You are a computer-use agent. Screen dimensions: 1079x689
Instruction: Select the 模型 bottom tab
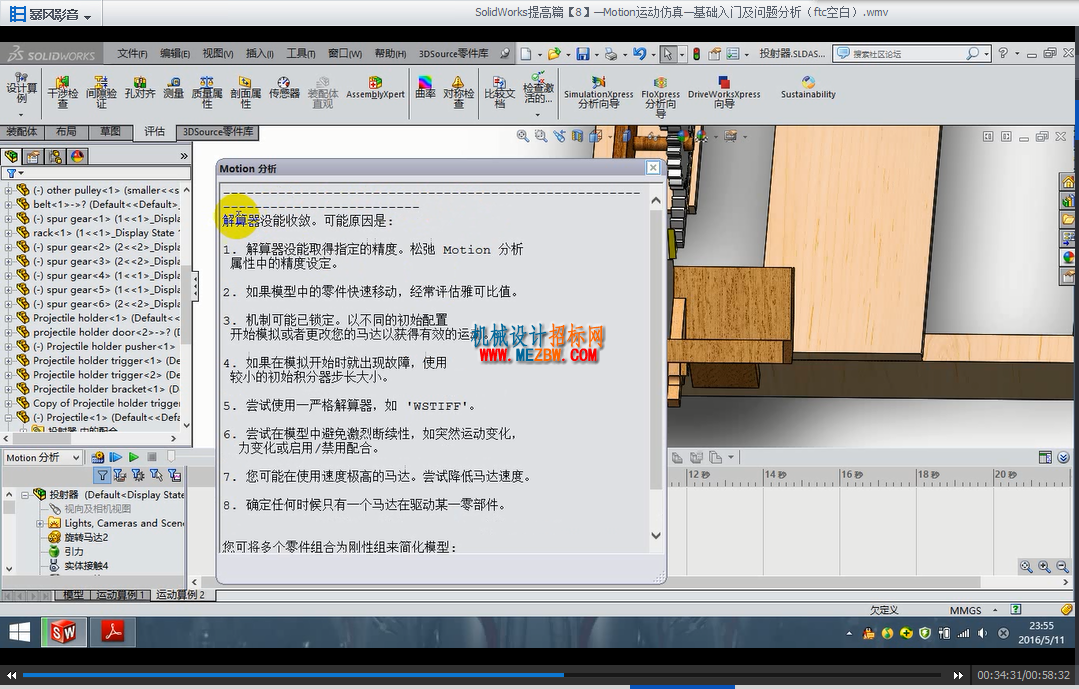tap(73, 595)
